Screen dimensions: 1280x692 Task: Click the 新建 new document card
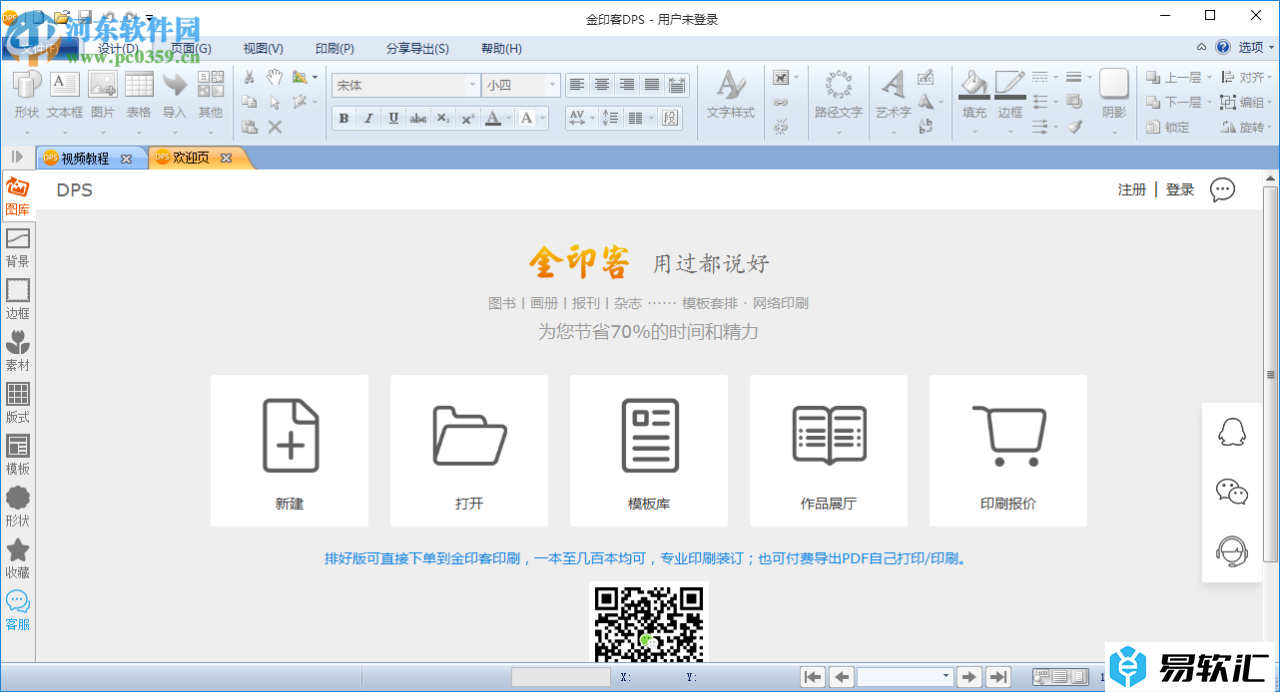pos(289,451)
